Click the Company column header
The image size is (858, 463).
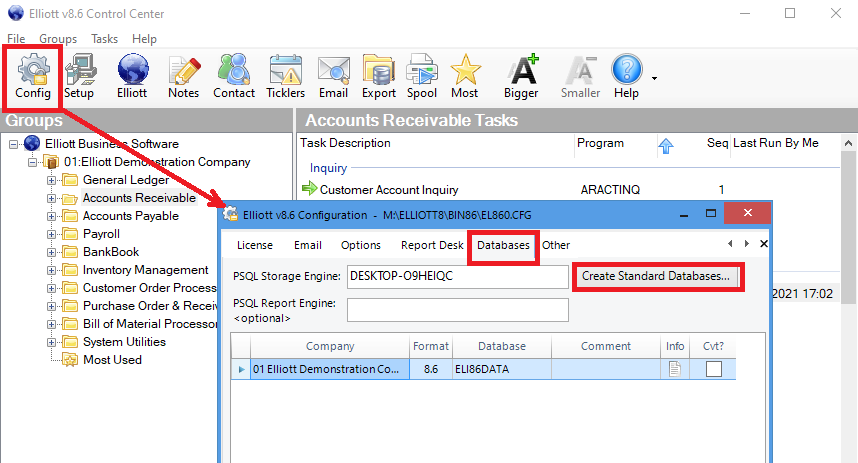tap(330, 346)
